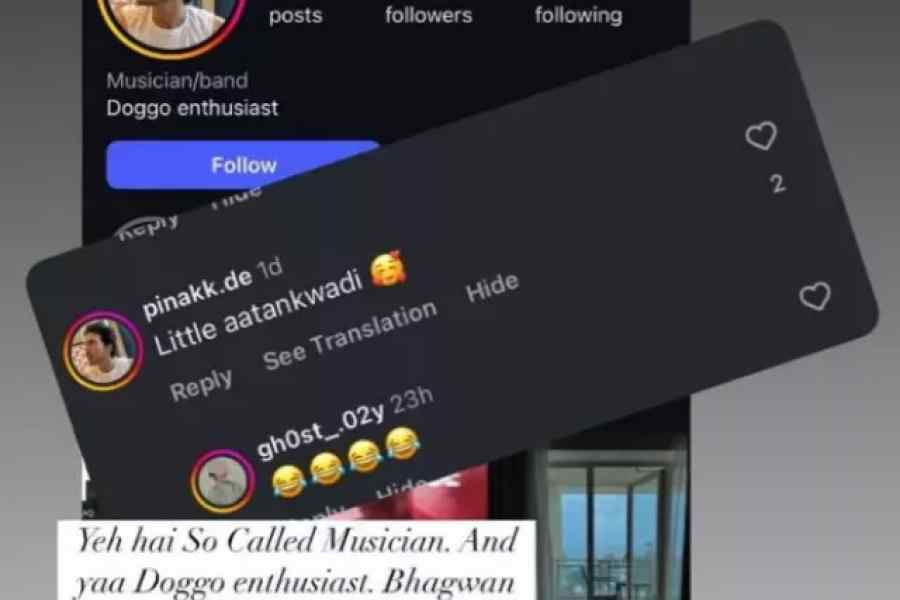Image resolution: width=900 pixels, height=600 pixels.
Task: Open the followers list
Action: (x=429, y=15)
